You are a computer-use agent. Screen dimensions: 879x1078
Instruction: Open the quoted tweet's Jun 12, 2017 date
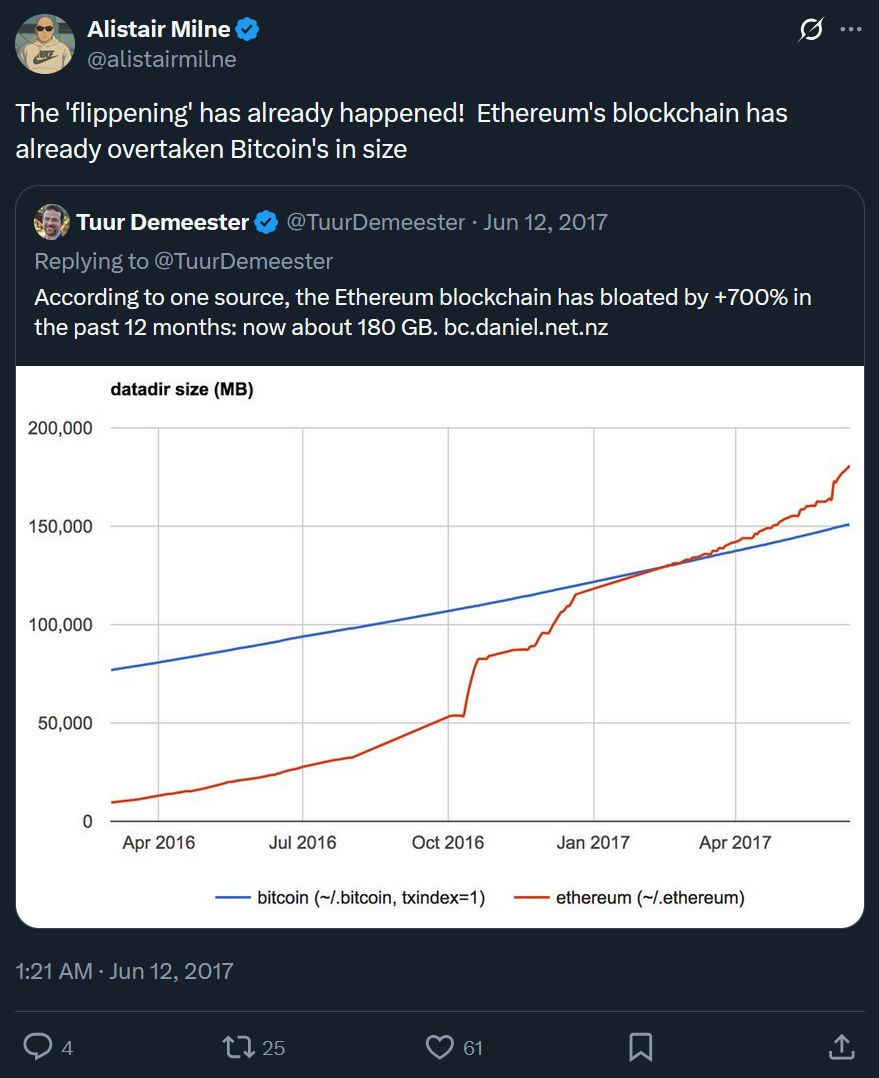point(545,222)
